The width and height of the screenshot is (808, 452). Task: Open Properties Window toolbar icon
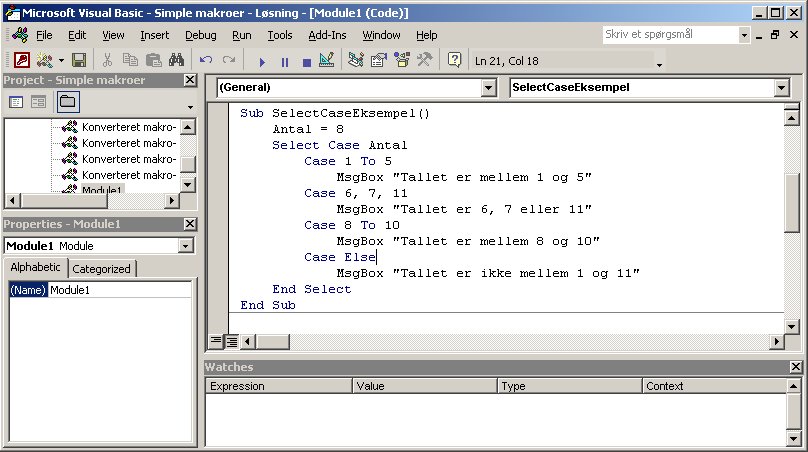pos(379,60)
